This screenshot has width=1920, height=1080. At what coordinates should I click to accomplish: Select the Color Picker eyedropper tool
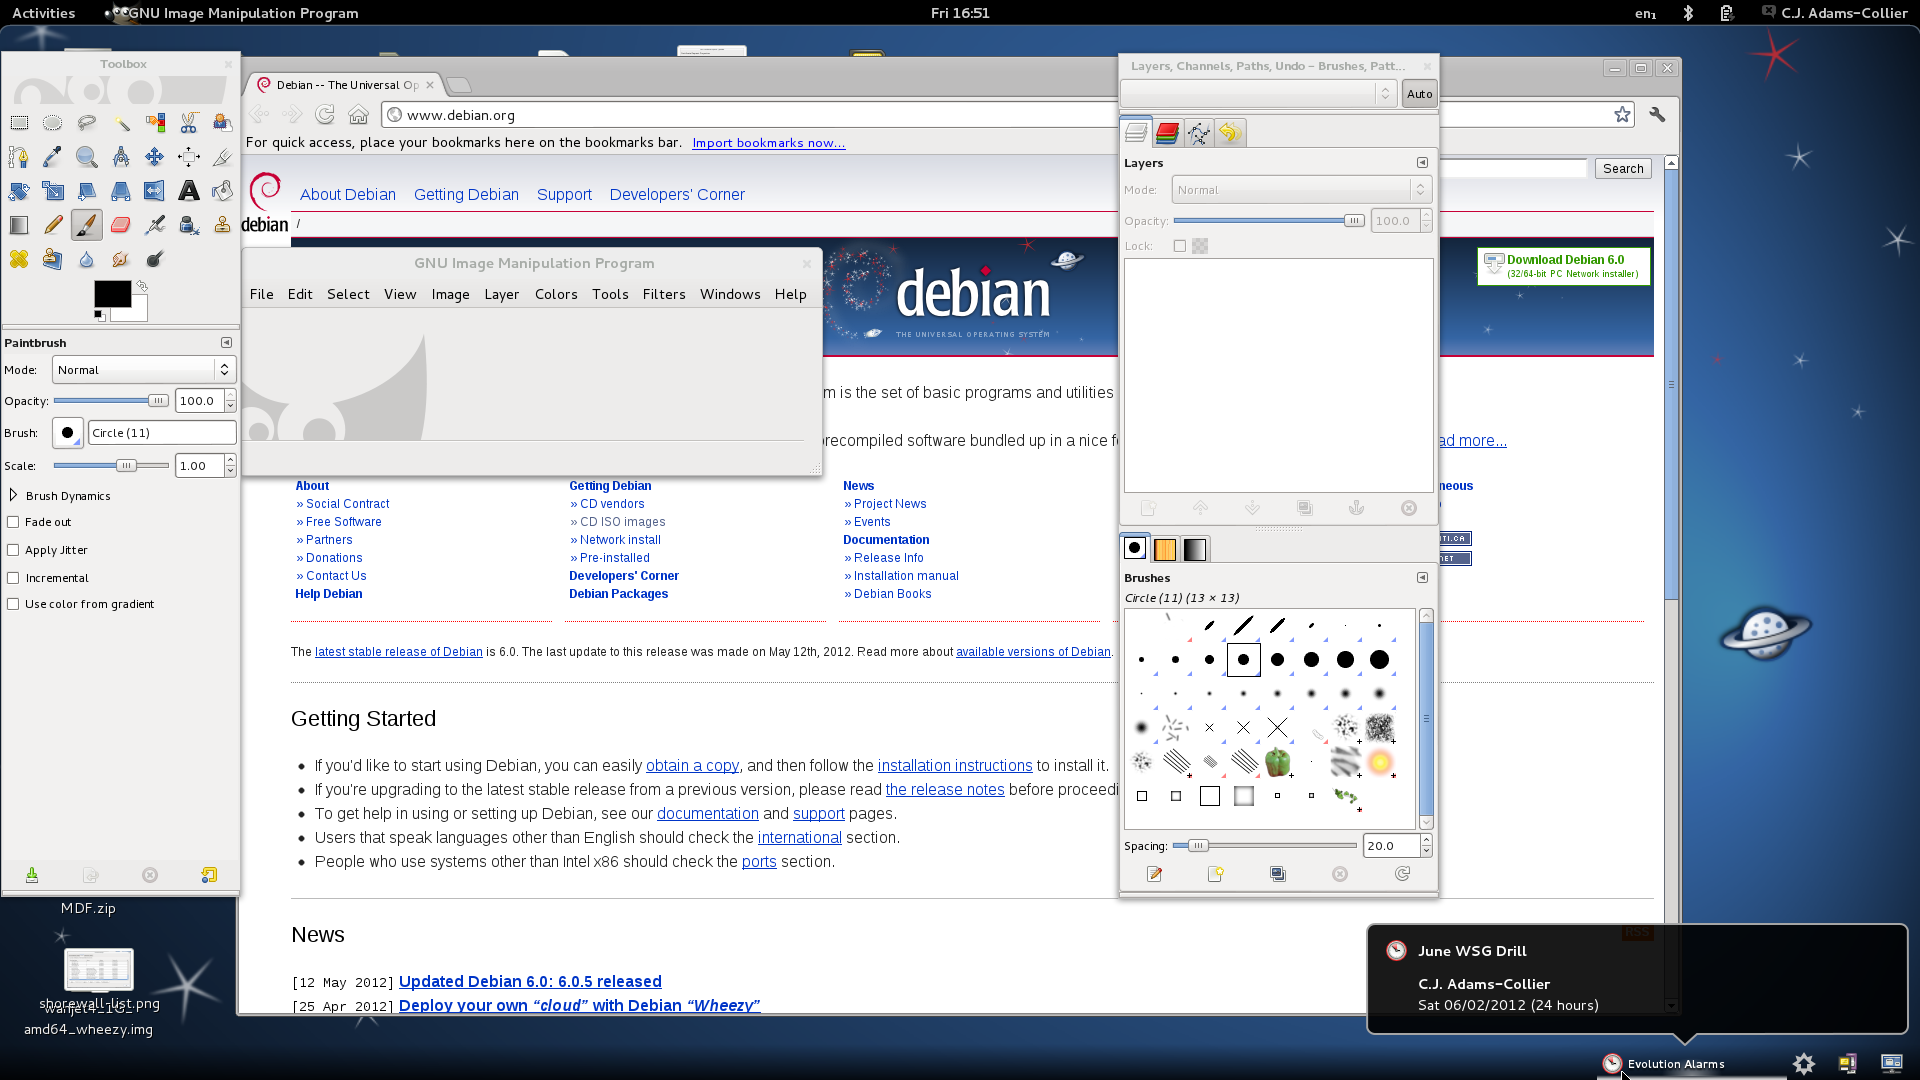53,157
